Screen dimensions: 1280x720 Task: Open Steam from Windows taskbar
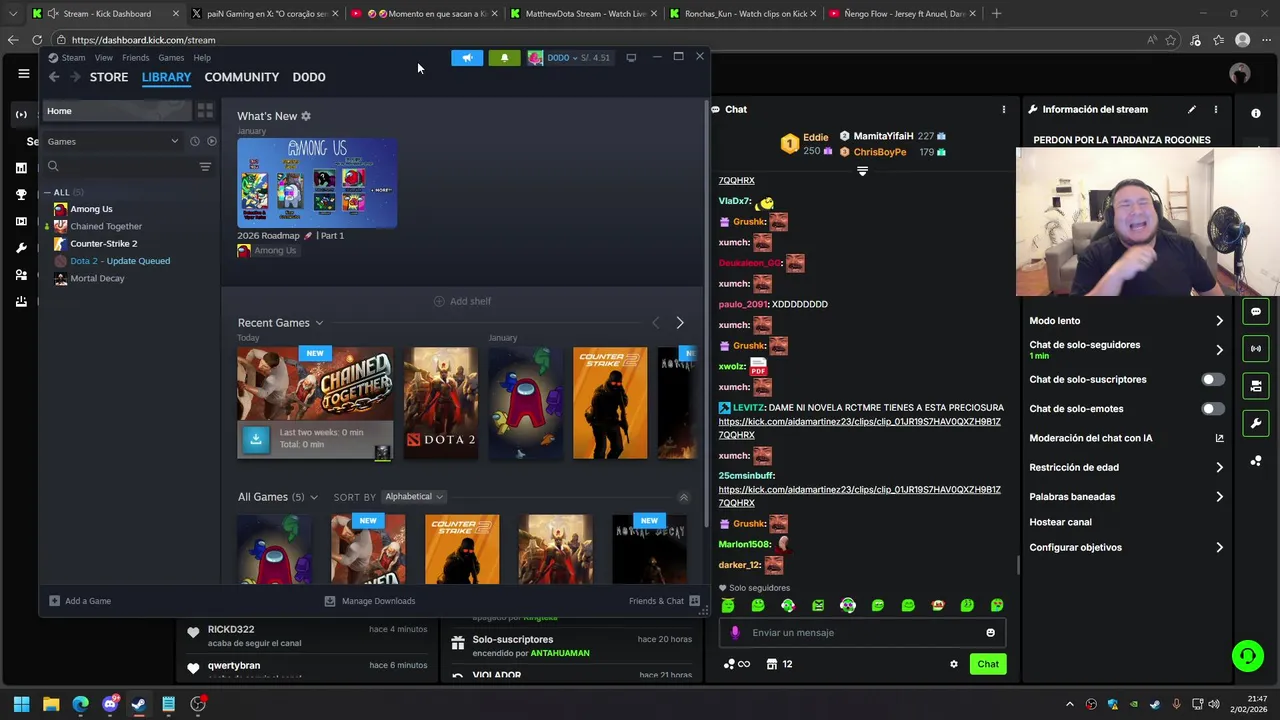click(x=139, y=704)
